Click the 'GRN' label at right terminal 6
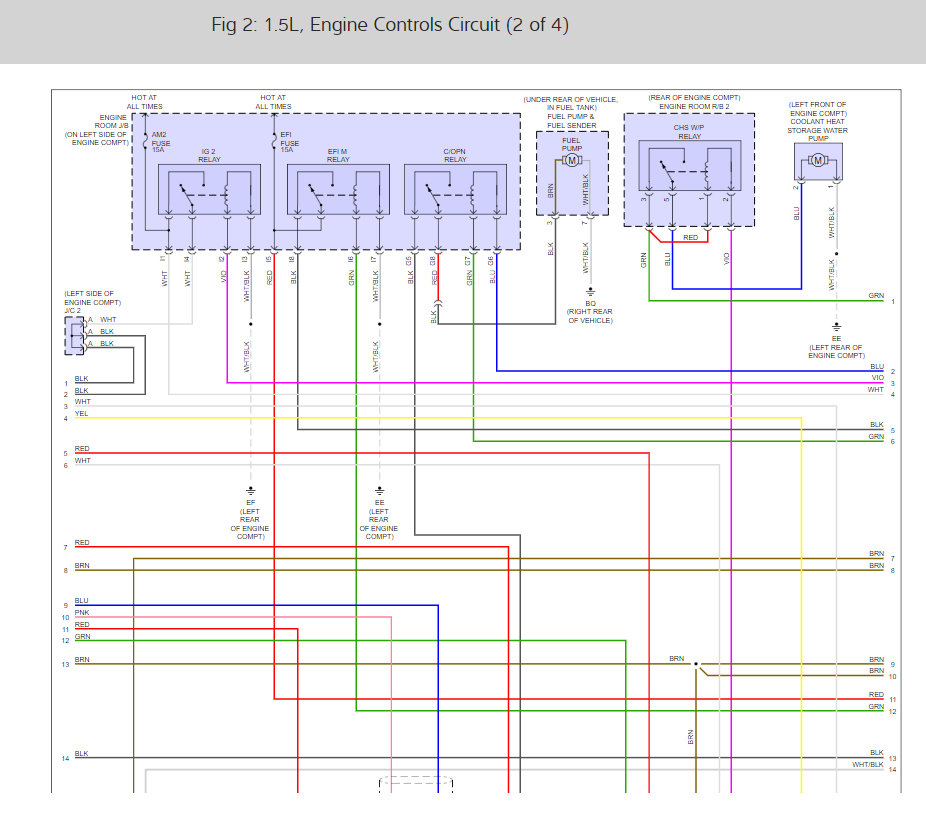Viewport: 926px width, 816px height. point(876,436)
